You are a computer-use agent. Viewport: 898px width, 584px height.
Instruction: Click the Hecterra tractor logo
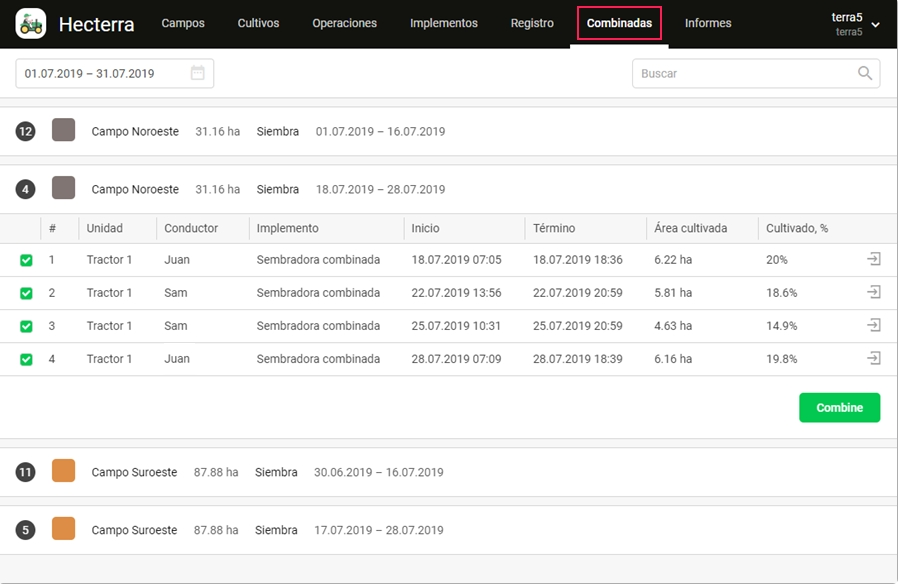click(x=29, y=22)
